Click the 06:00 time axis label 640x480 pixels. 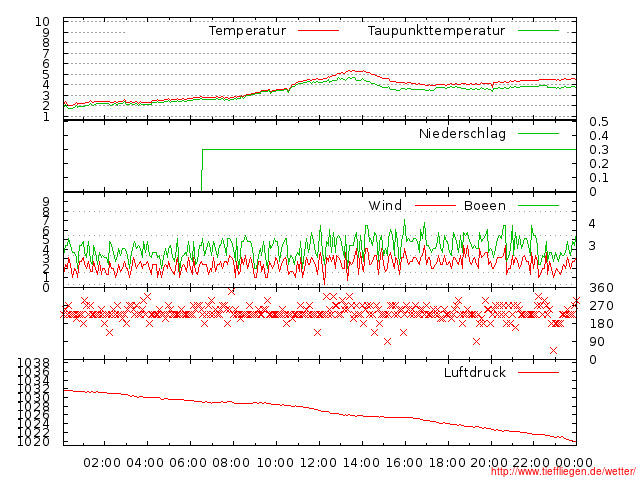click(x=188, y=463)
